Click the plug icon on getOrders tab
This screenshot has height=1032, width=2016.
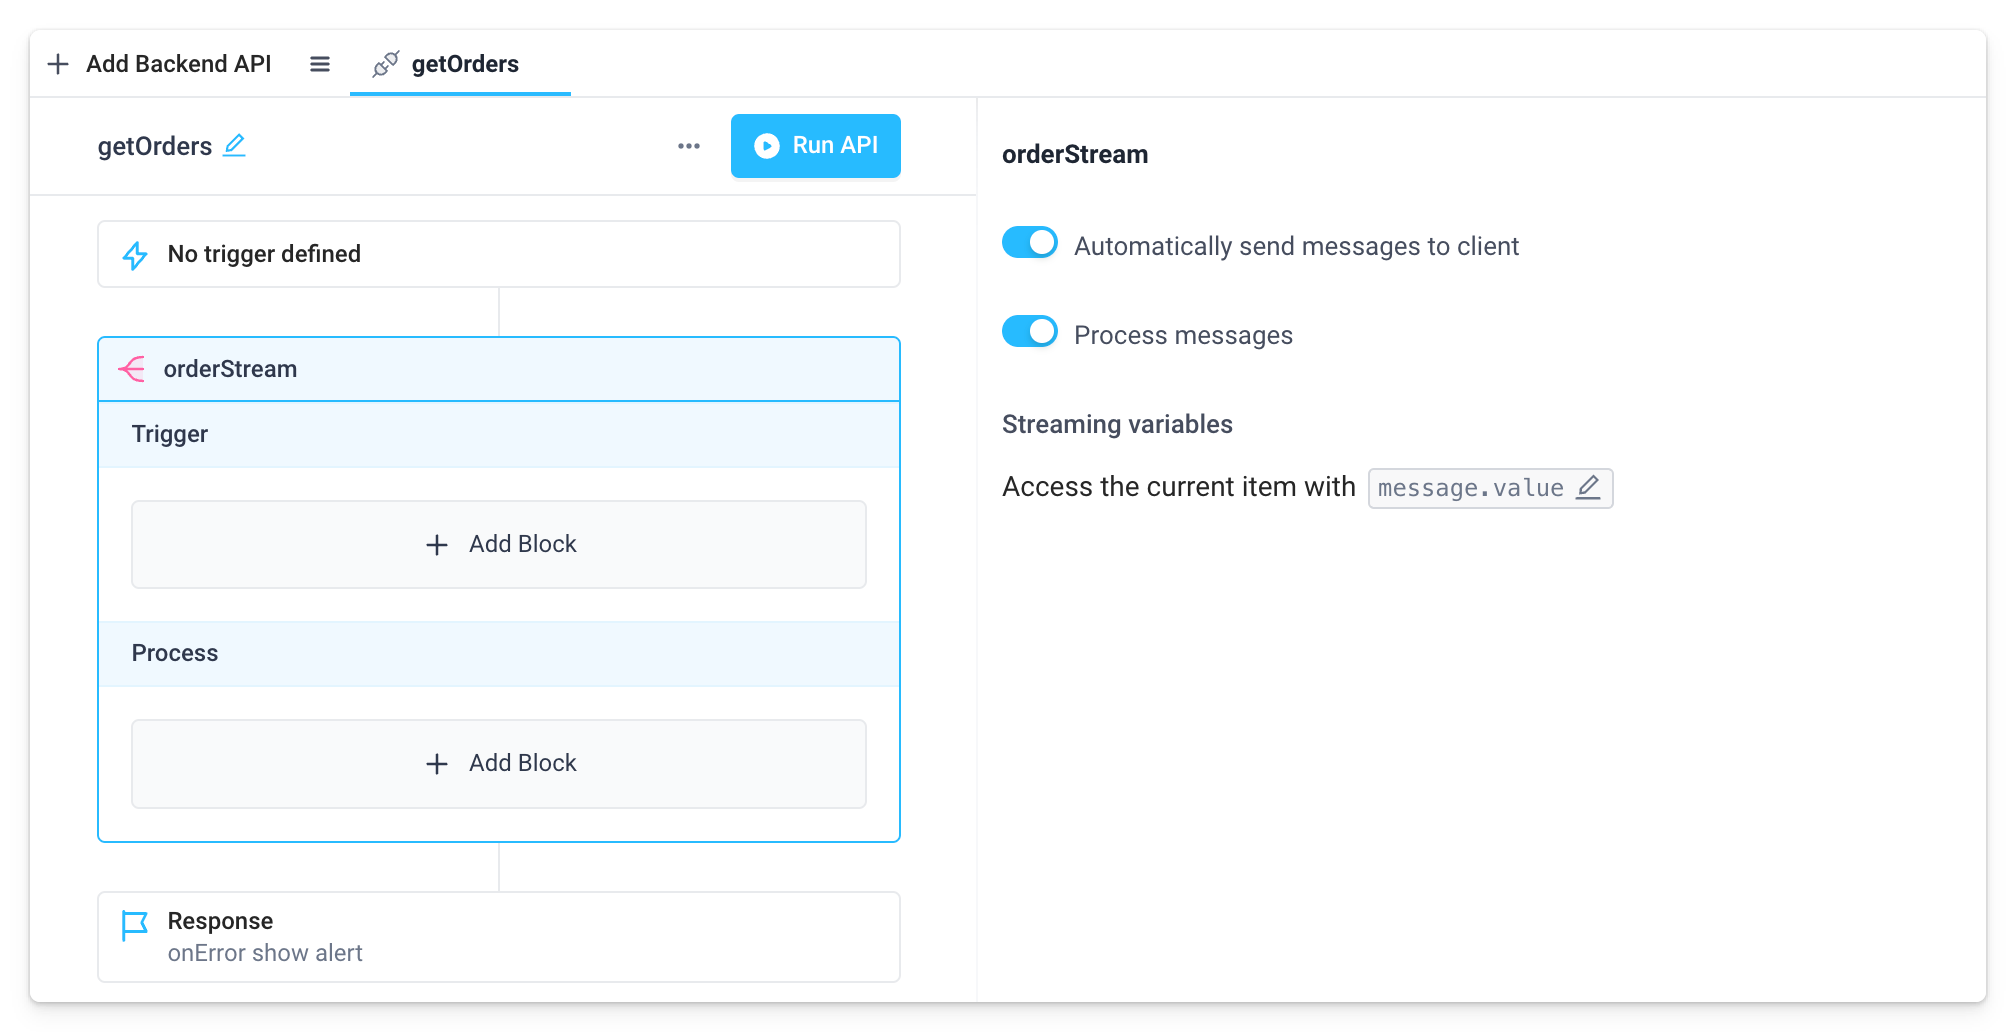(385, 64)
